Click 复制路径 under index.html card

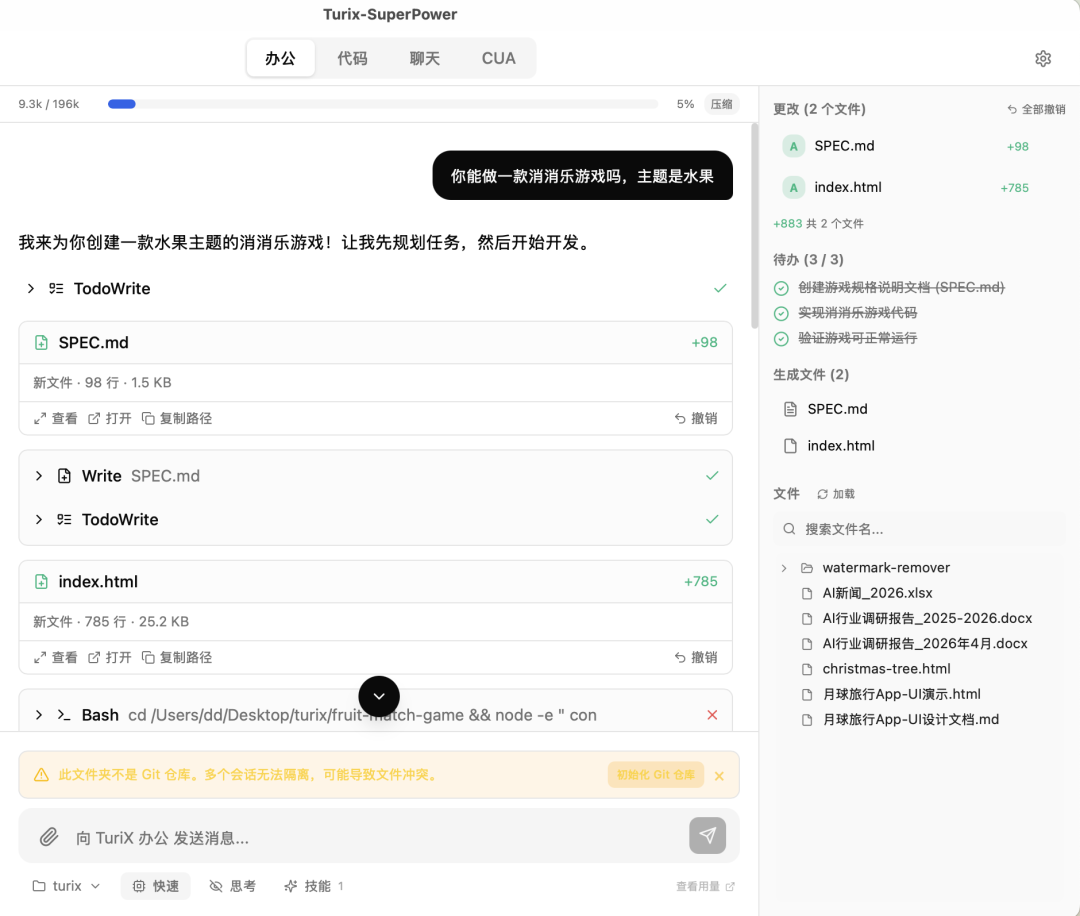177,657
